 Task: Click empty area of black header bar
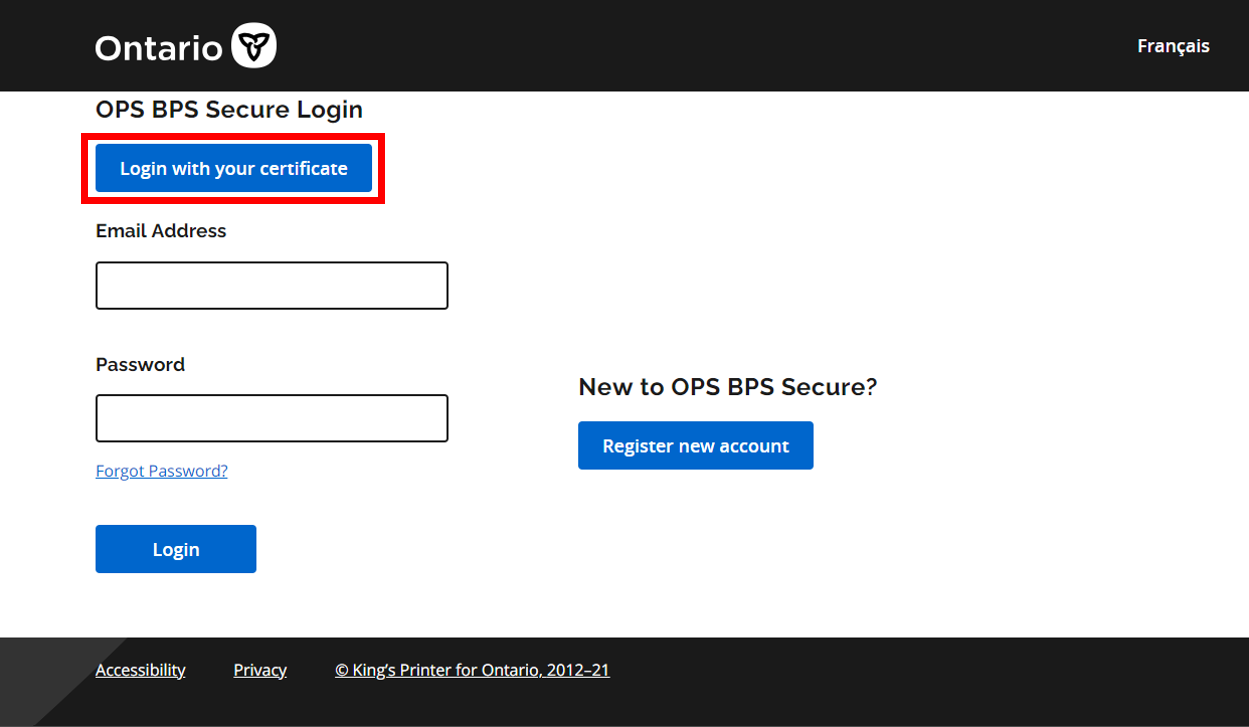pos(700,46)
